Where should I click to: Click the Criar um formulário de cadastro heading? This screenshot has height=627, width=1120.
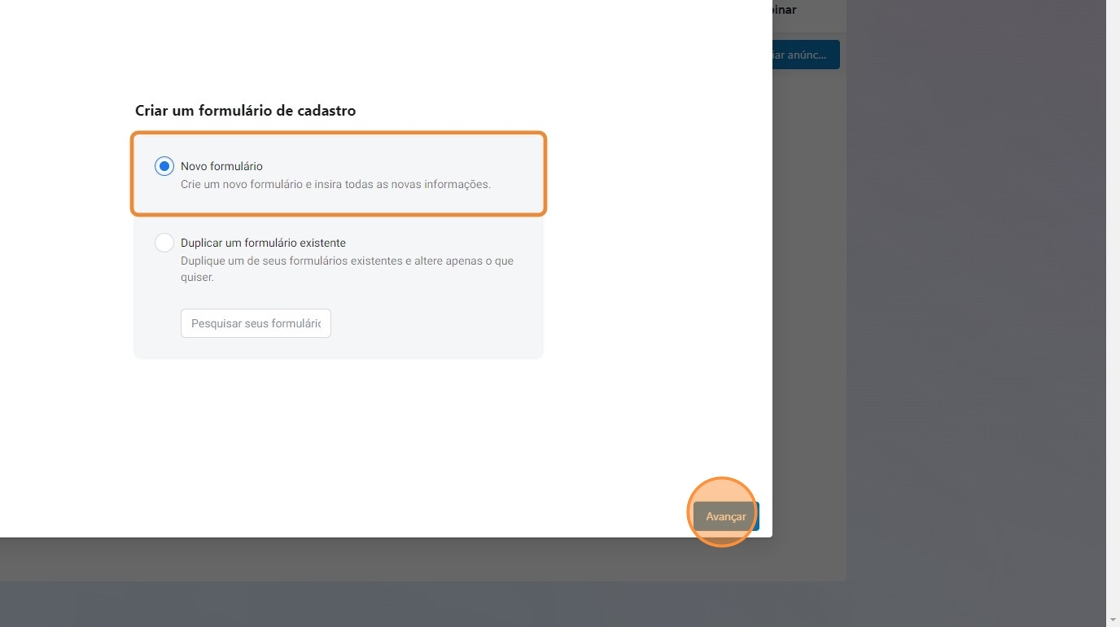(245, 111)
